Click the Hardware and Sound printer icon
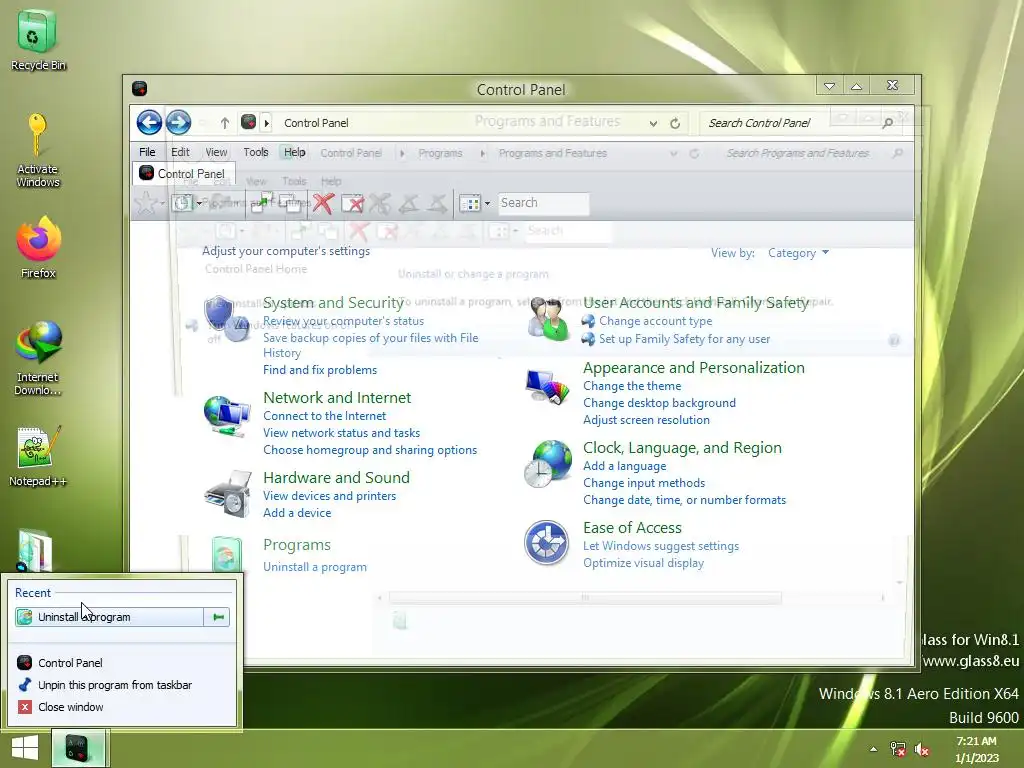The image size is (1024, 768). pos(227,494)
